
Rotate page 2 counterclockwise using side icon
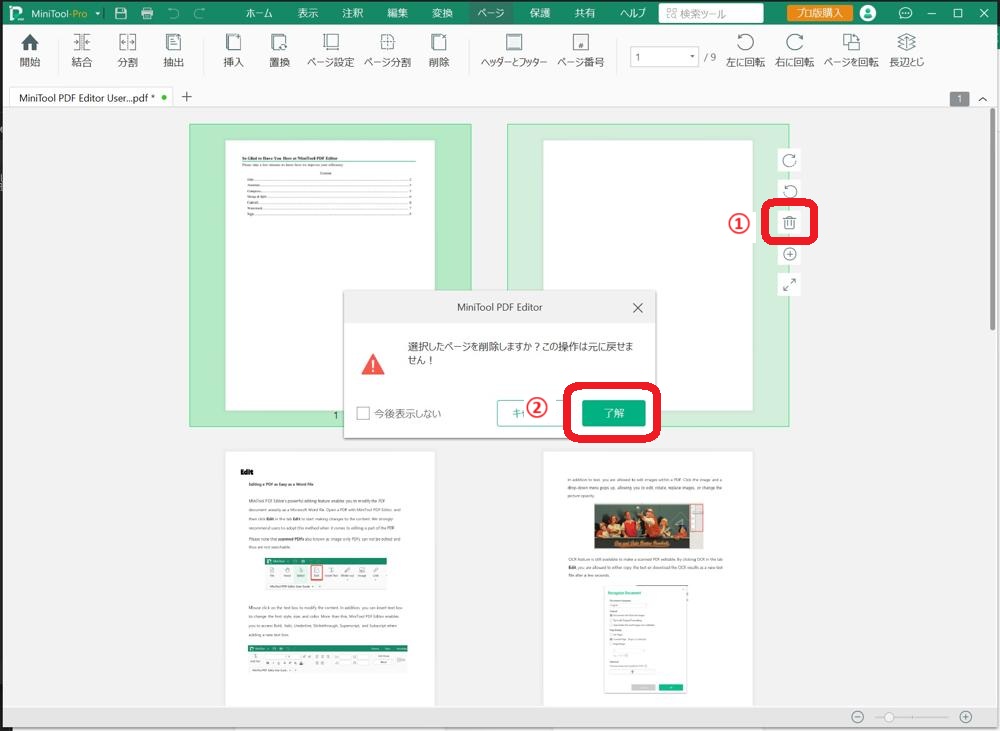(790, 191)
